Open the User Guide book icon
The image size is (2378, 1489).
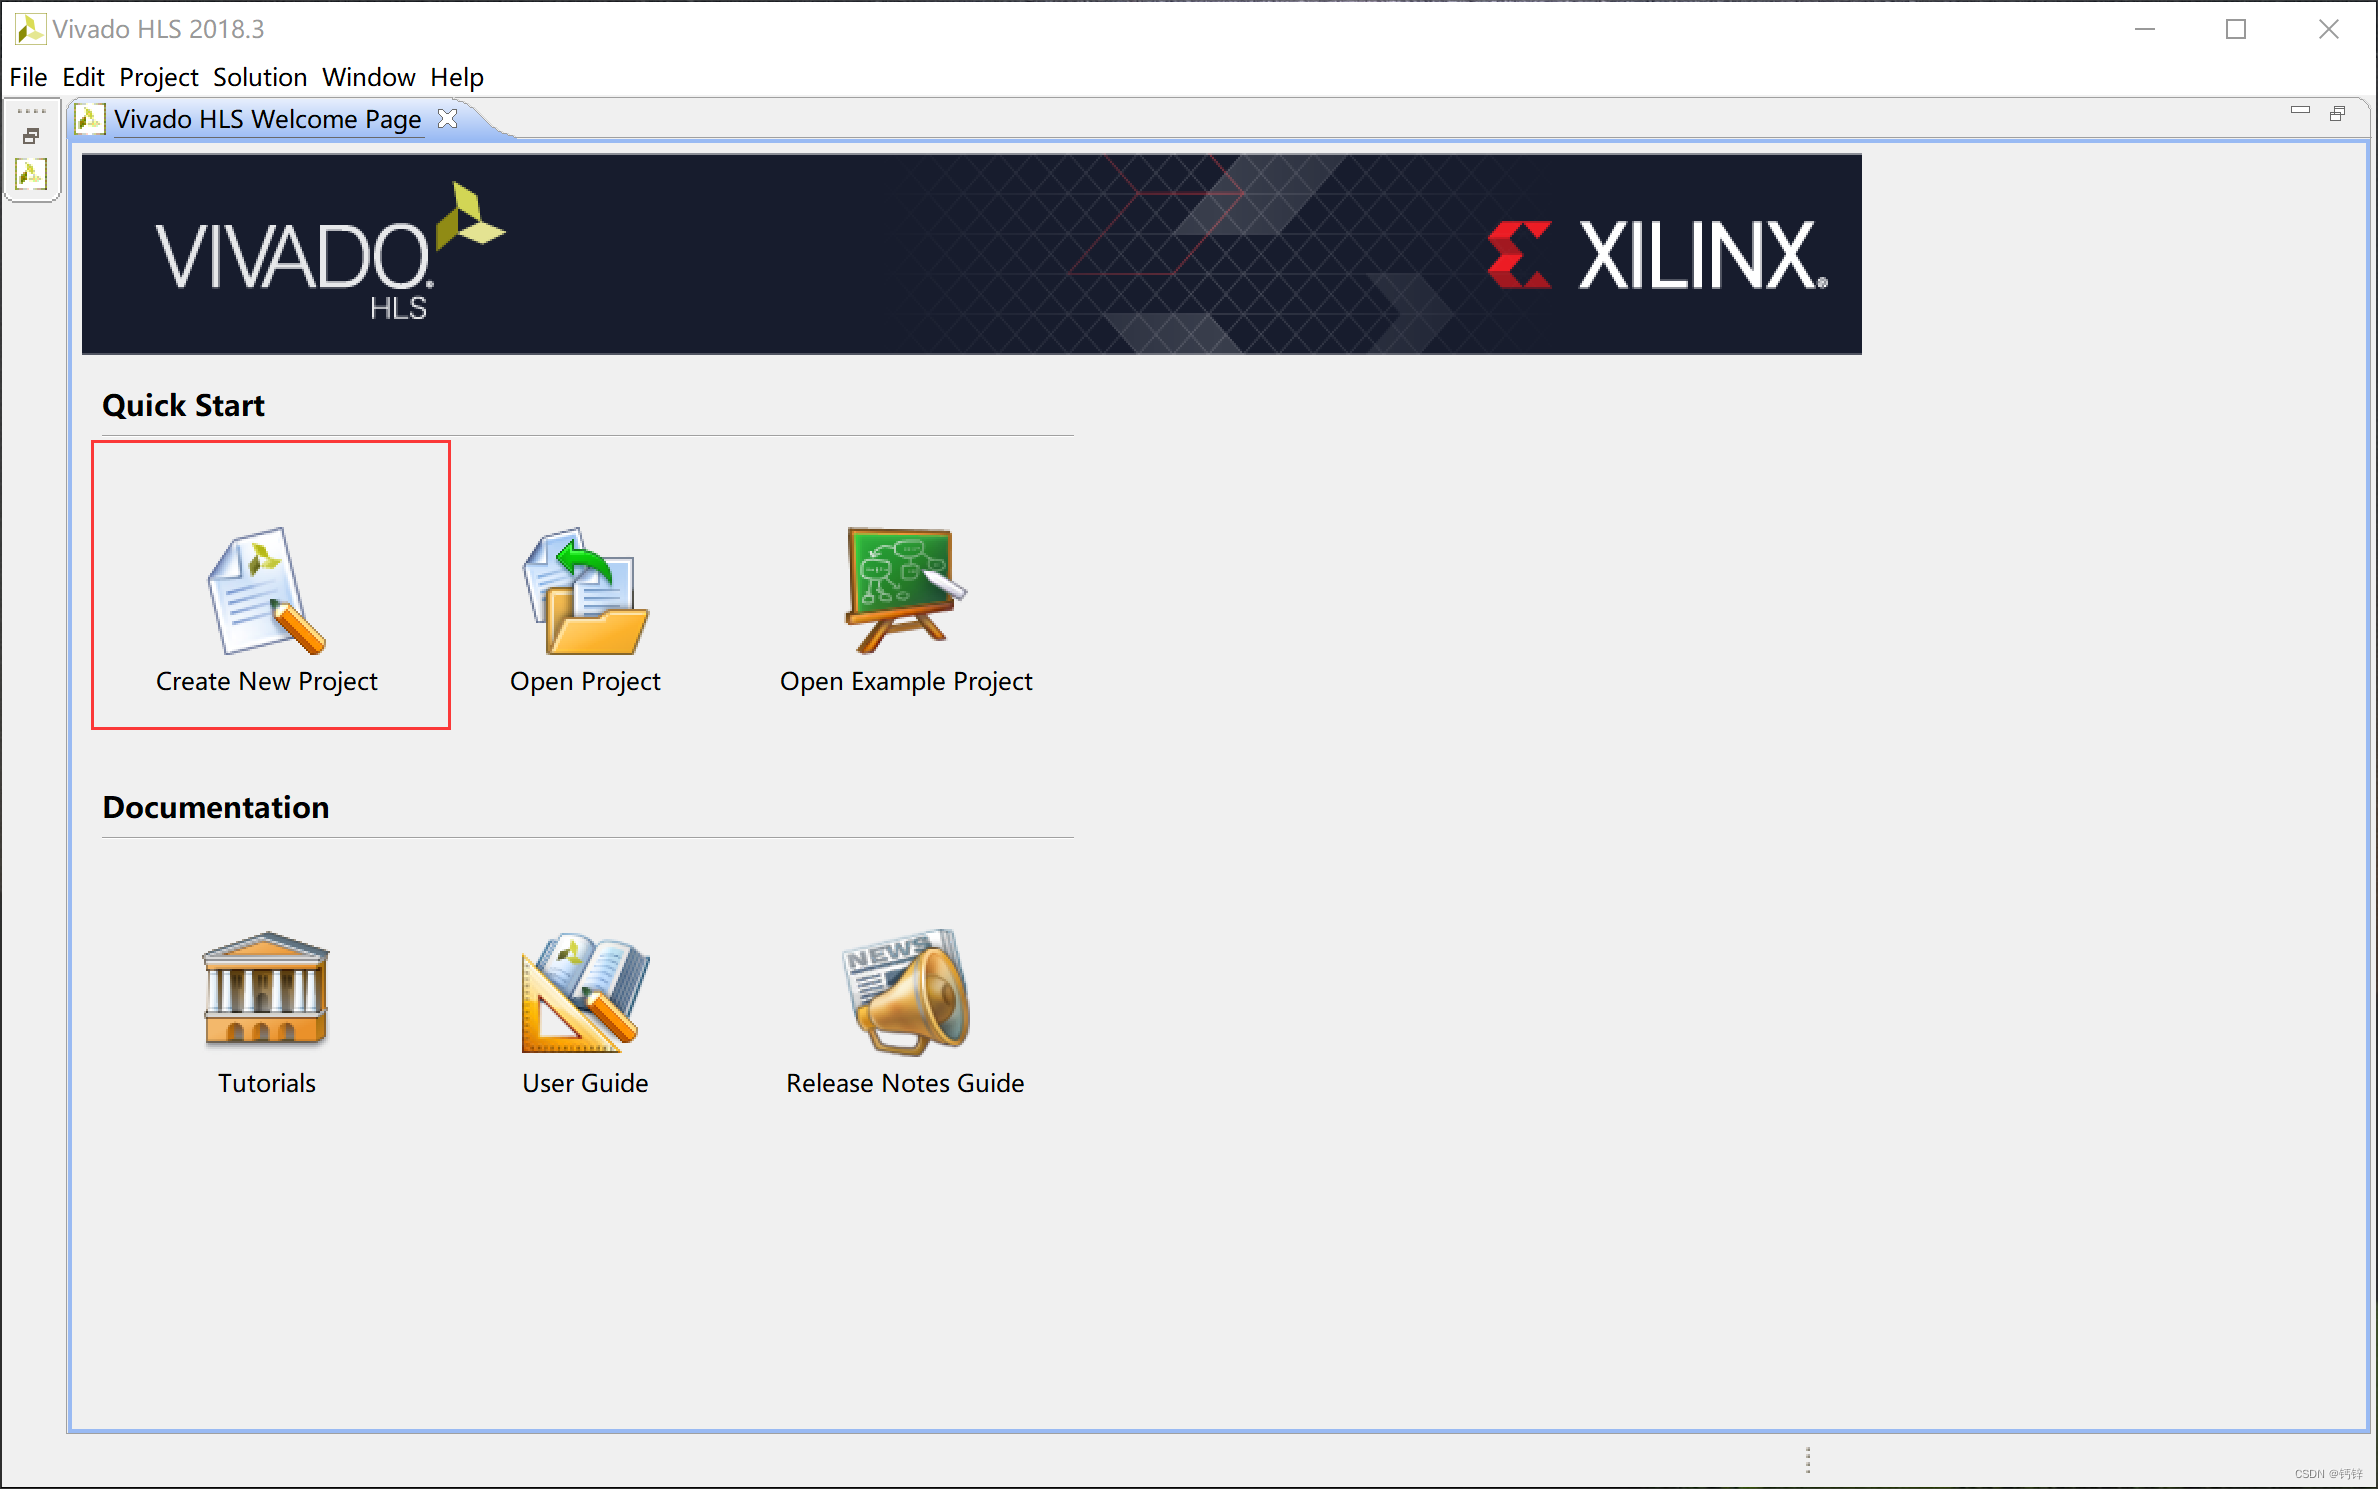[x=585, y=992]
